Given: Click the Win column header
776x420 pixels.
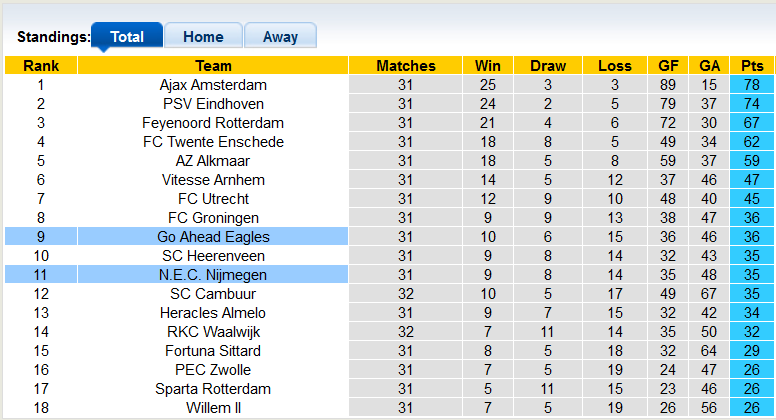Looking at the screenshot, I should 488,66.
